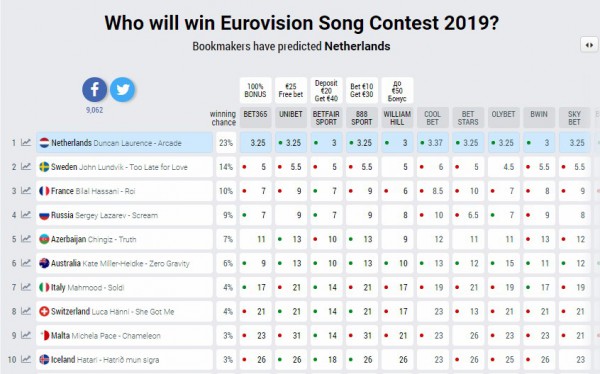Screen dimensions: 600x374
Task: Open the Deposit €20 Get €40 offer
Action: point(326,90)
